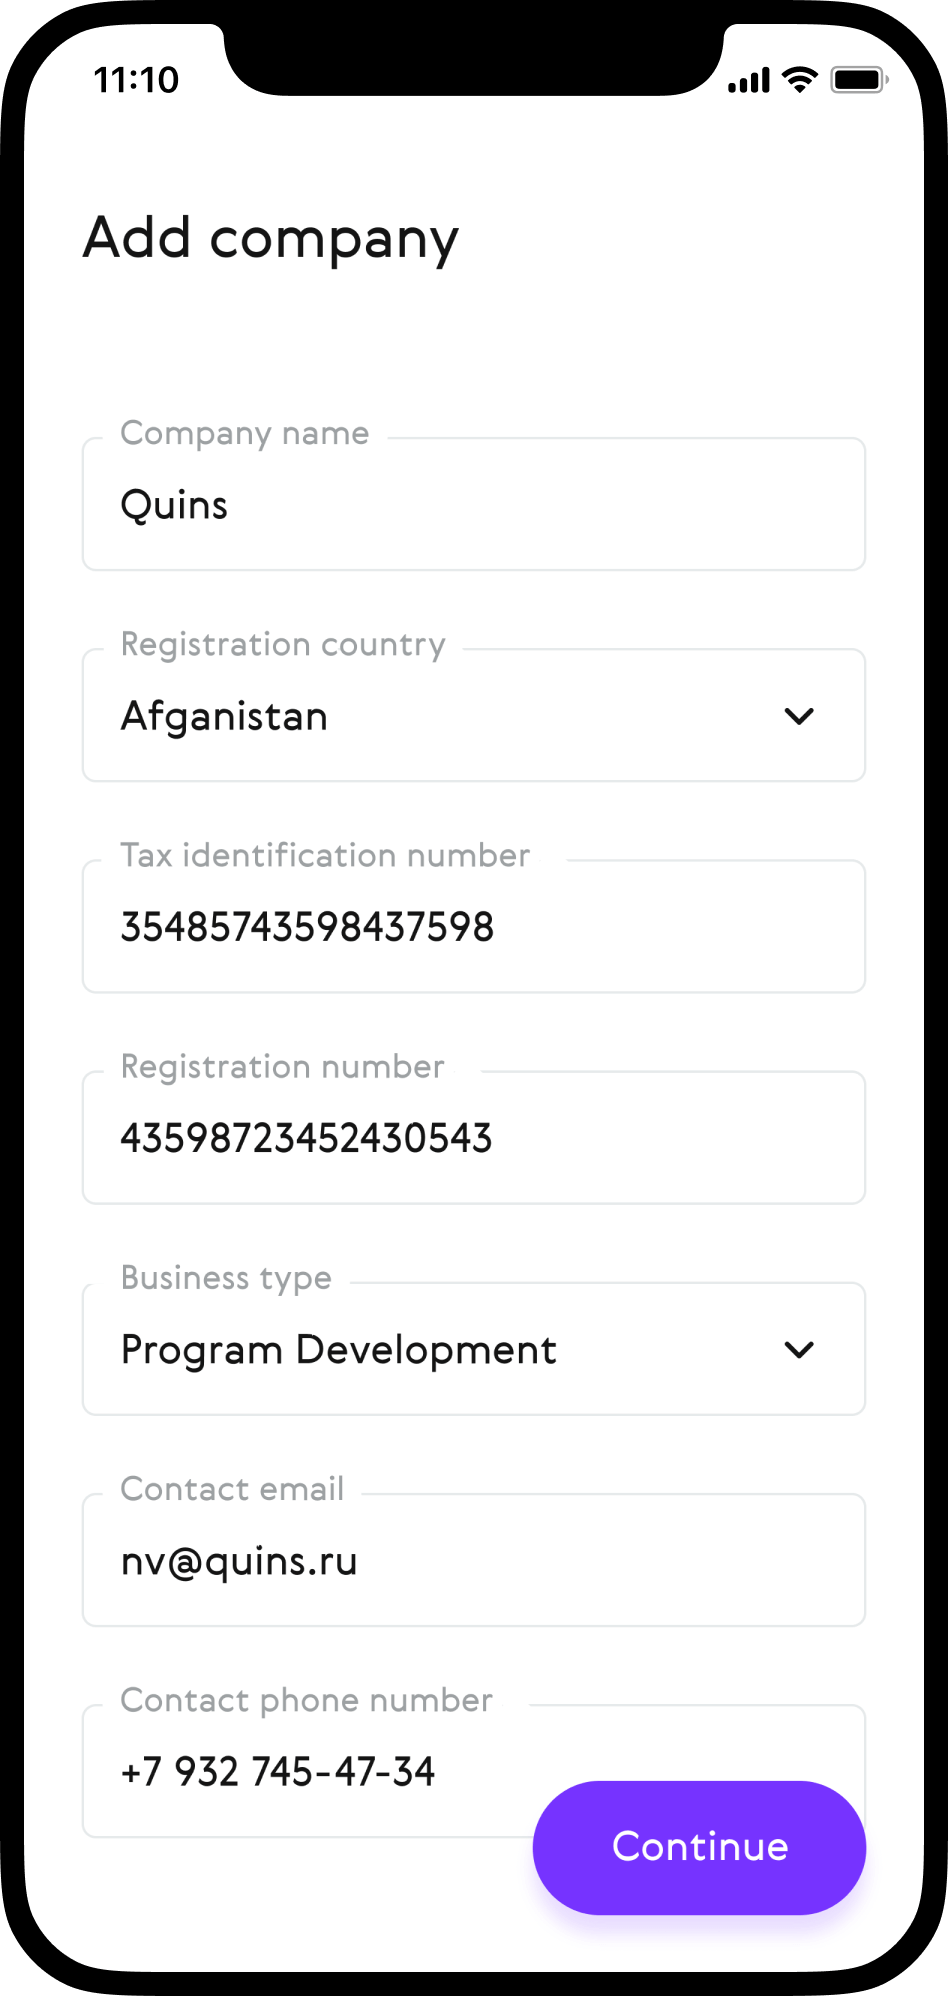Click the Company name label
This screenshot has width=948, height=1996.
point(245,433)
